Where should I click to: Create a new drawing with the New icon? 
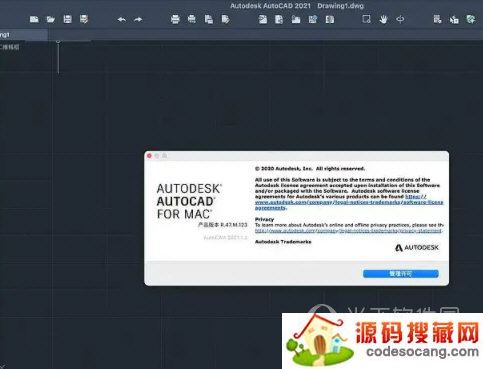click(34, 20)
